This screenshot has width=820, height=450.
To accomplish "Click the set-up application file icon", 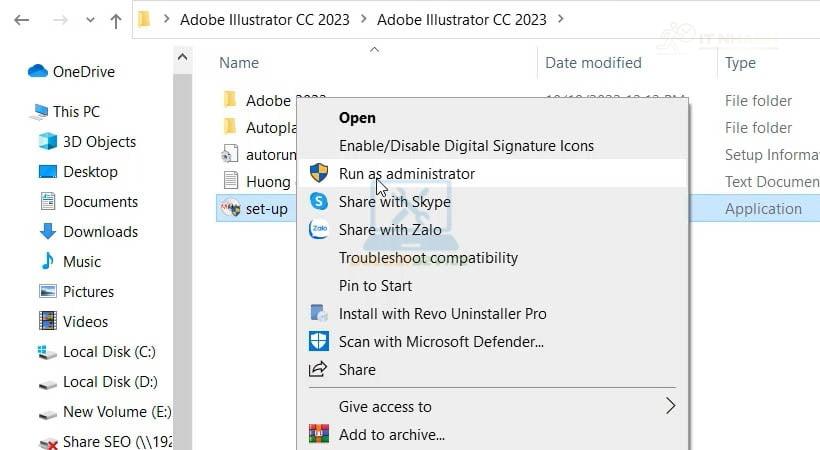I will click(230, 209).
